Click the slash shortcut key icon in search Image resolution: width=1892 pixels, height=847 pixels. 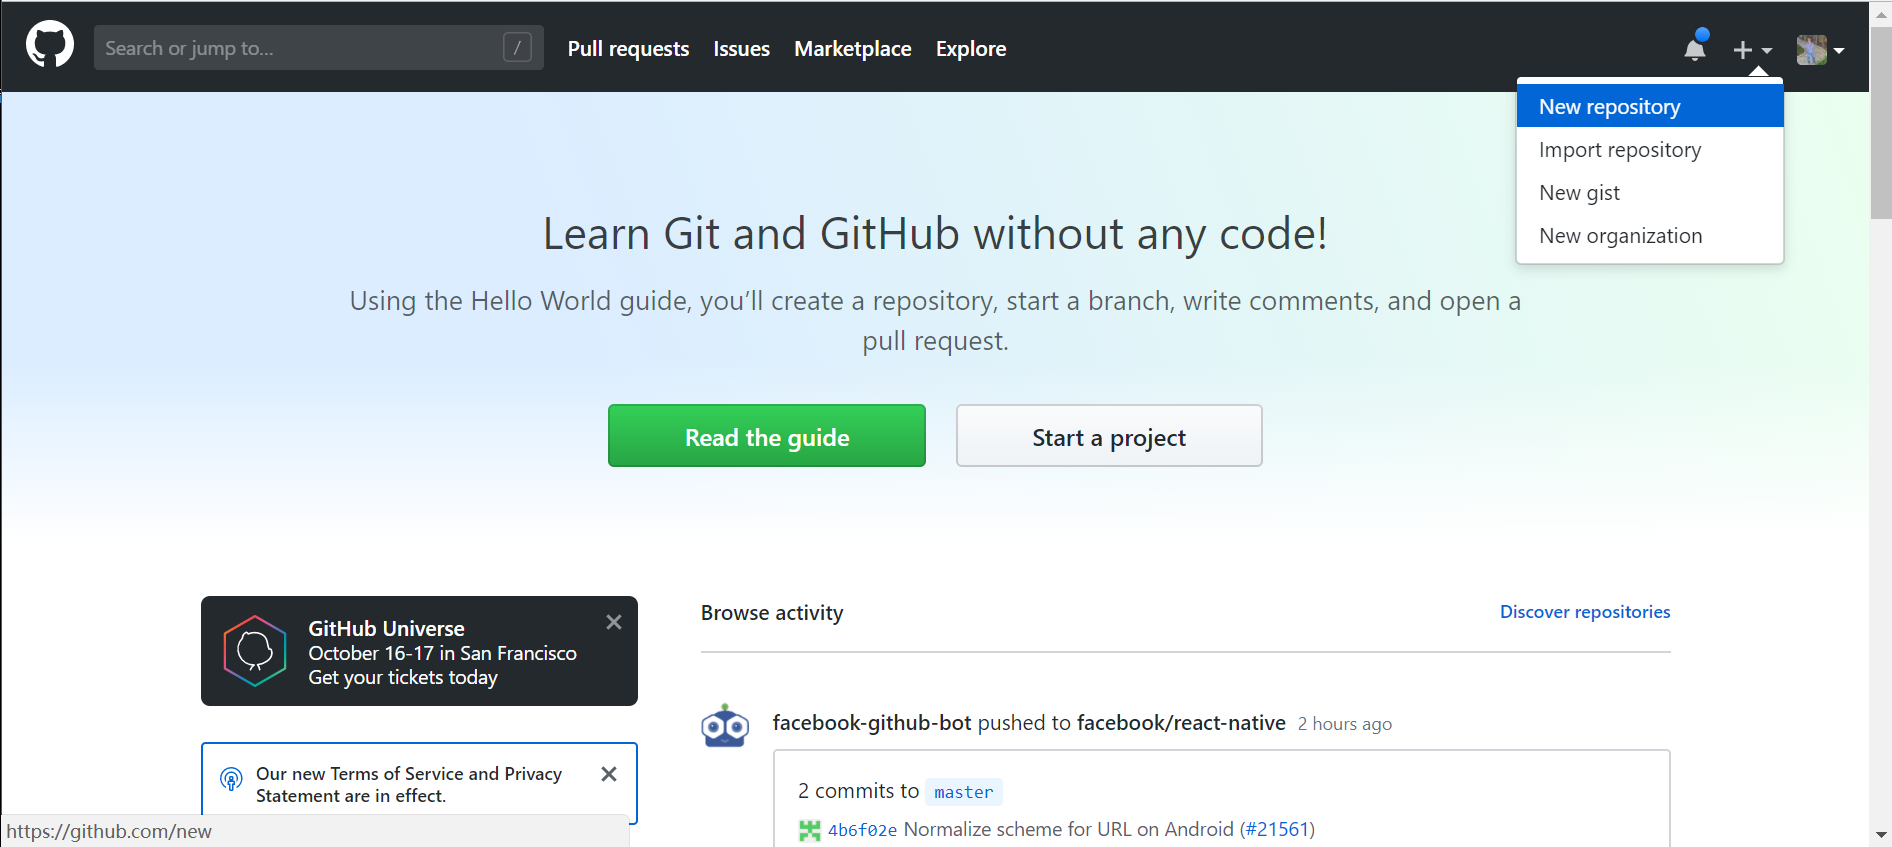pyautogui.click(x=517, y=47)
